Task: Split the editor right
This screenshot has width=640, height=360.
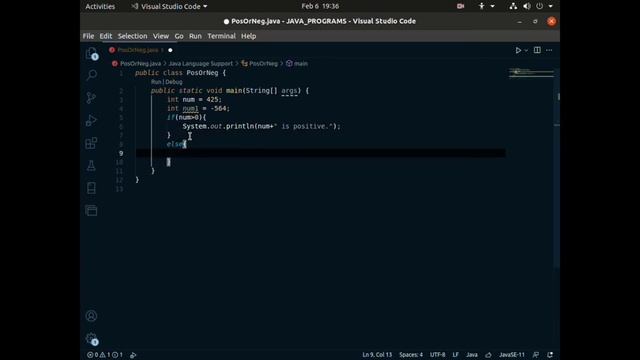Action: tap(537, 50)
